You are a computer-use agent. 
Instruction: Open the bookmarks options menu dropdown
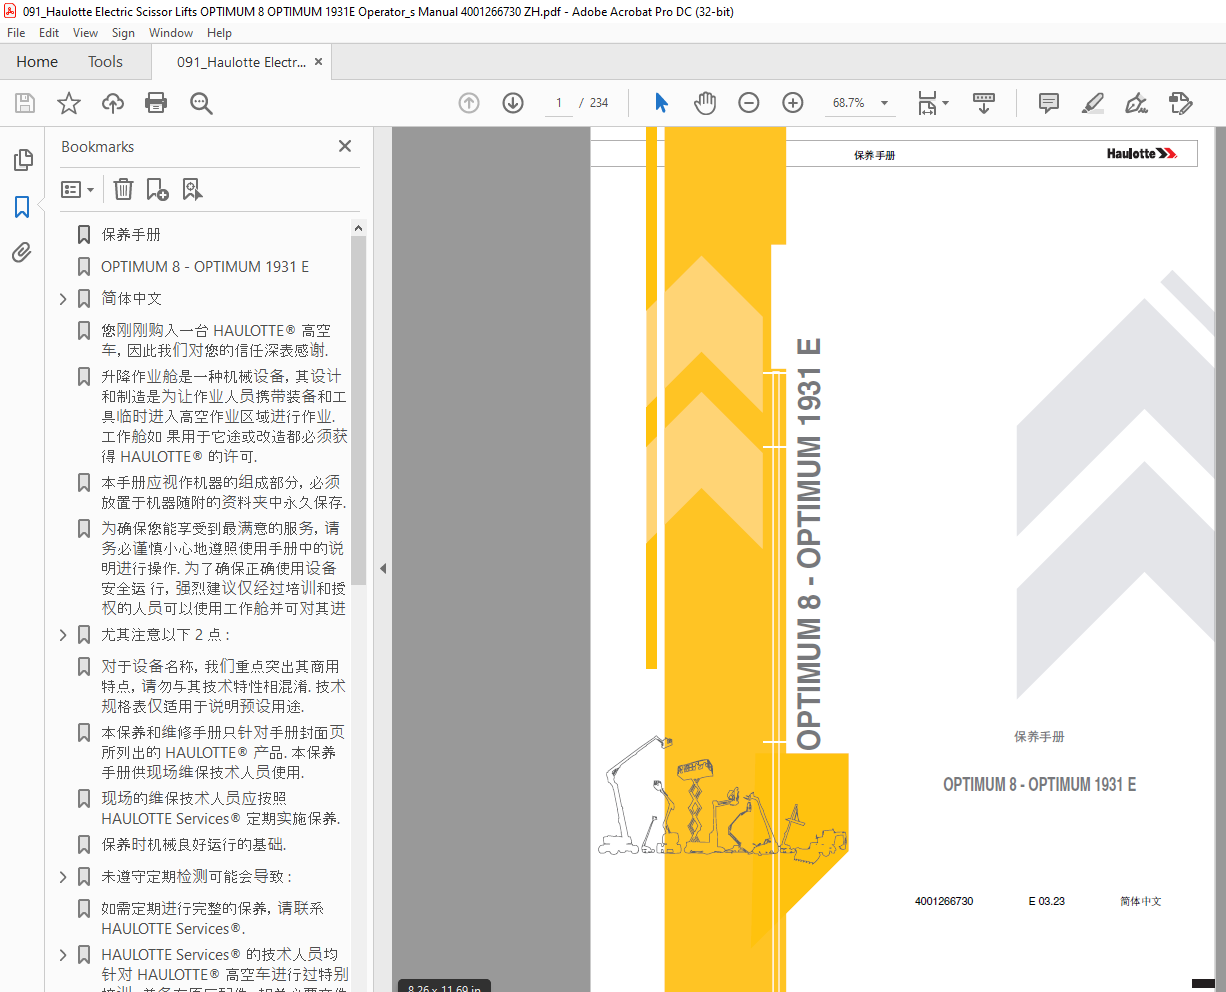[77, 189]
